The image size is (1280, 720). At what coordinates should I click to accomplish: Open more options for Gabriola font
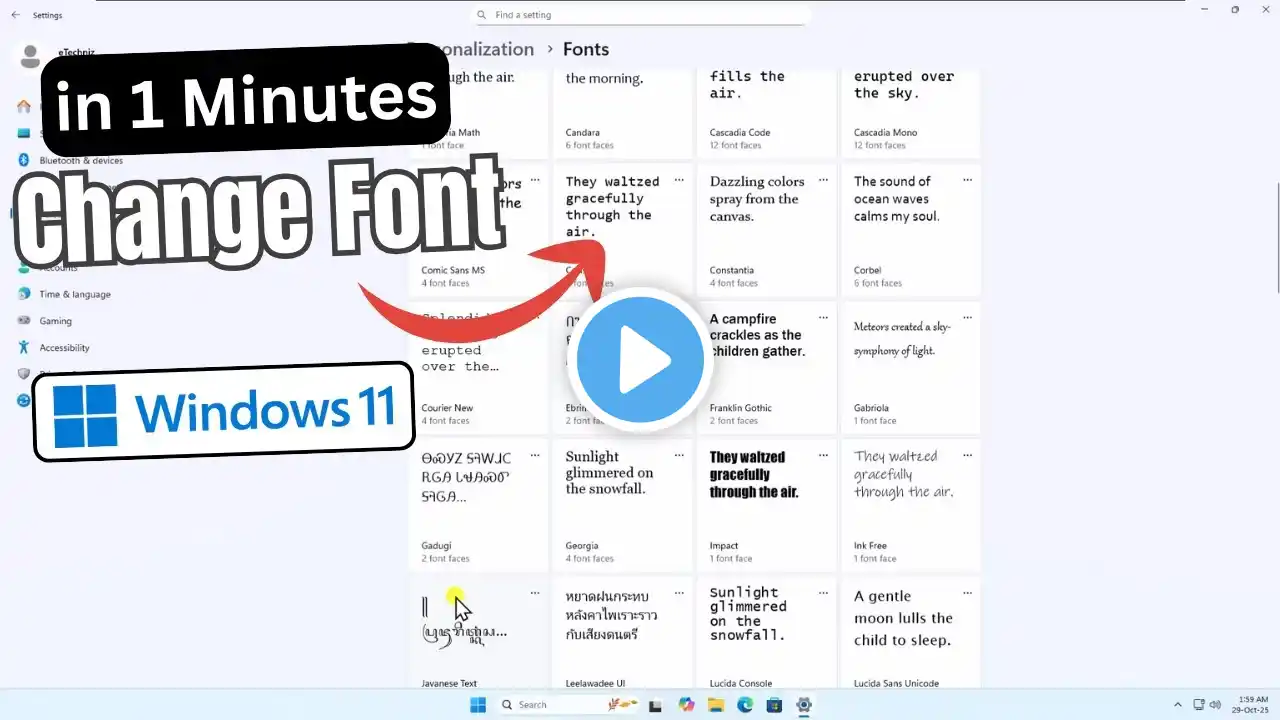click(967, 318)
